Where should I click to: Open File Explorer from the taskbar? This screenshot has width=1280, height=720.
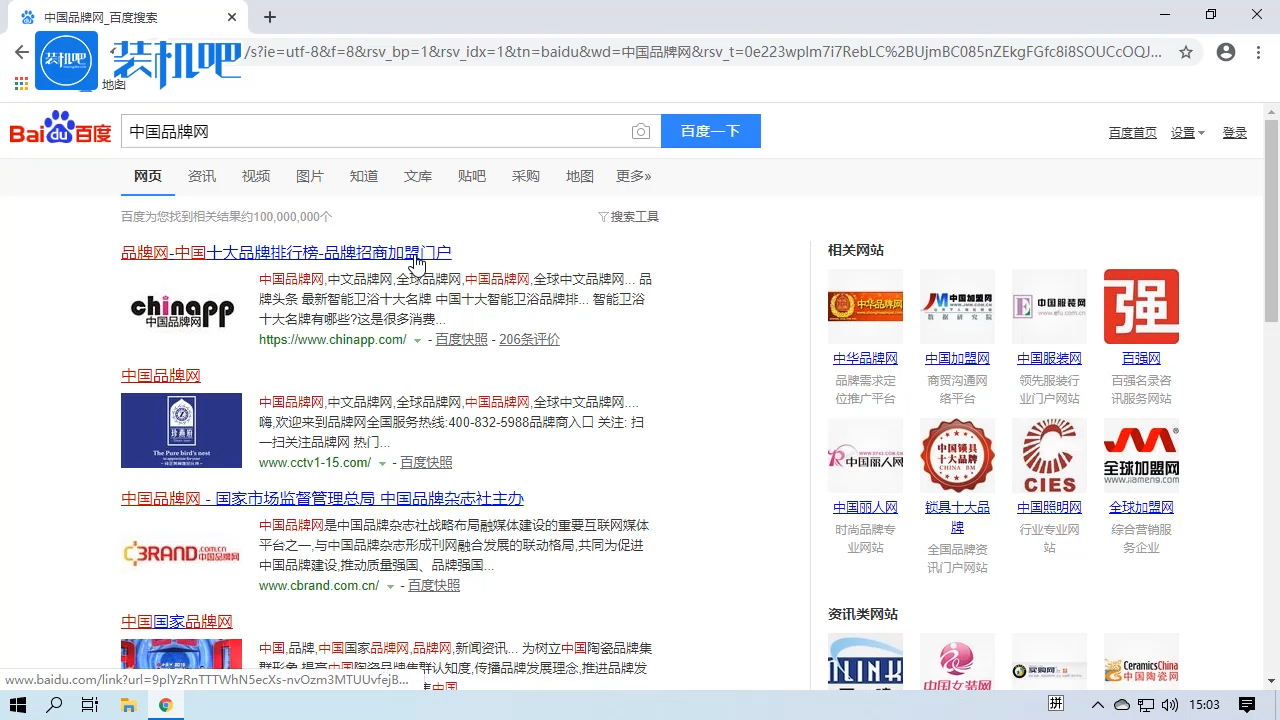[x=129, y=704]
